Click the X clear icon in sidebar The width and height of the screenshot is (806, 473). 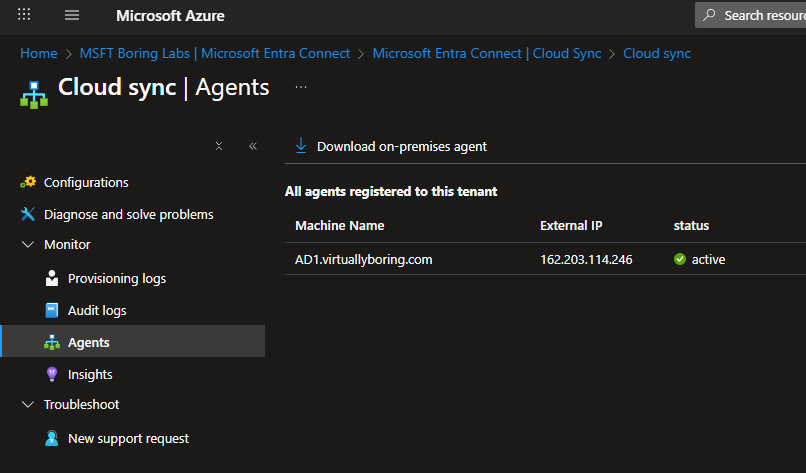click(x=219, y=146)
